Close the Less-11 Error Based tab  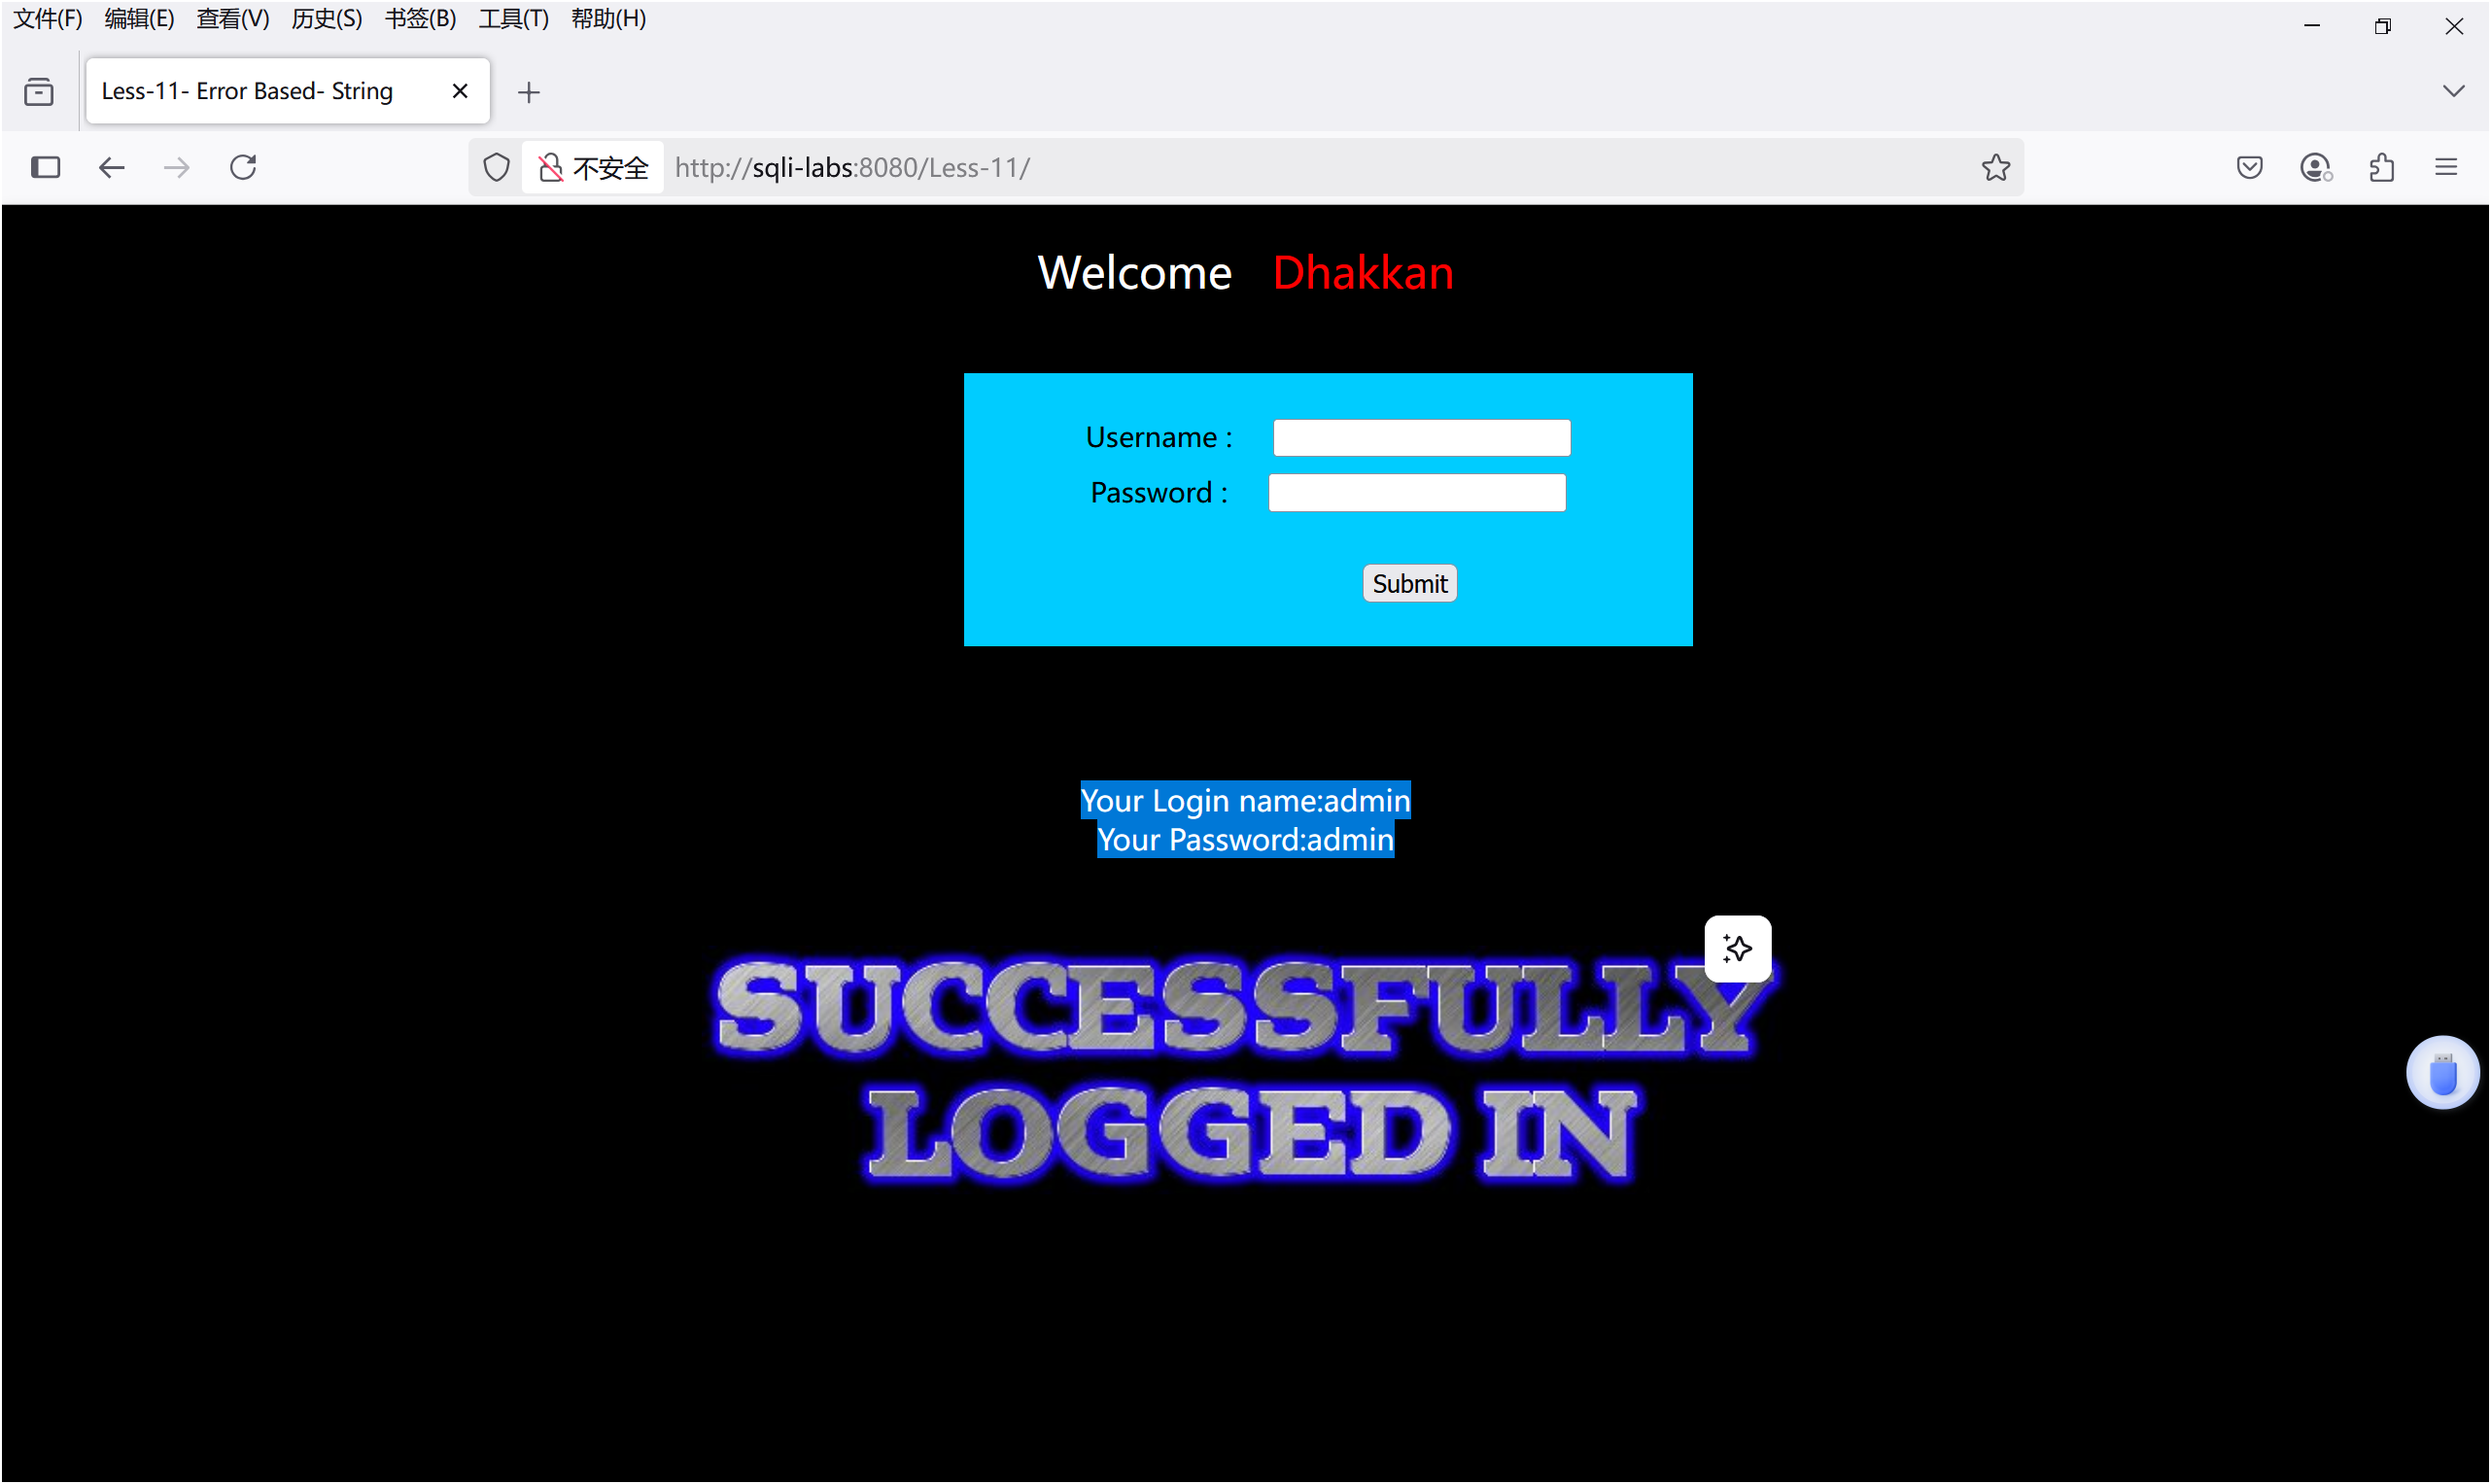coord(460,91)
